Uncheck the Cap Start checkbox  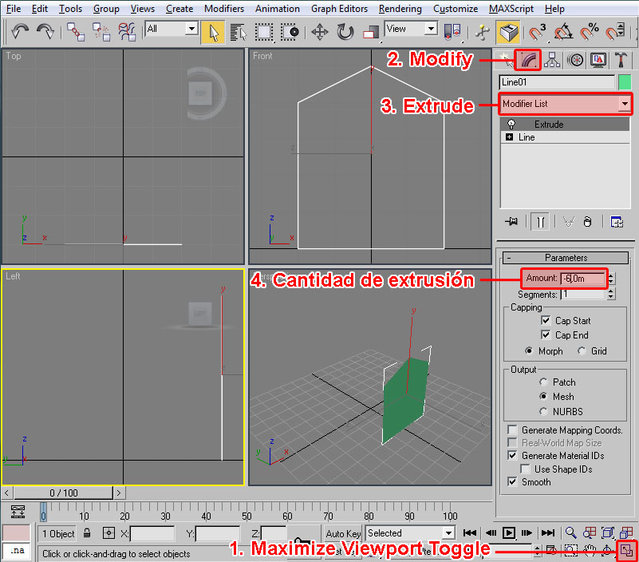546,321
